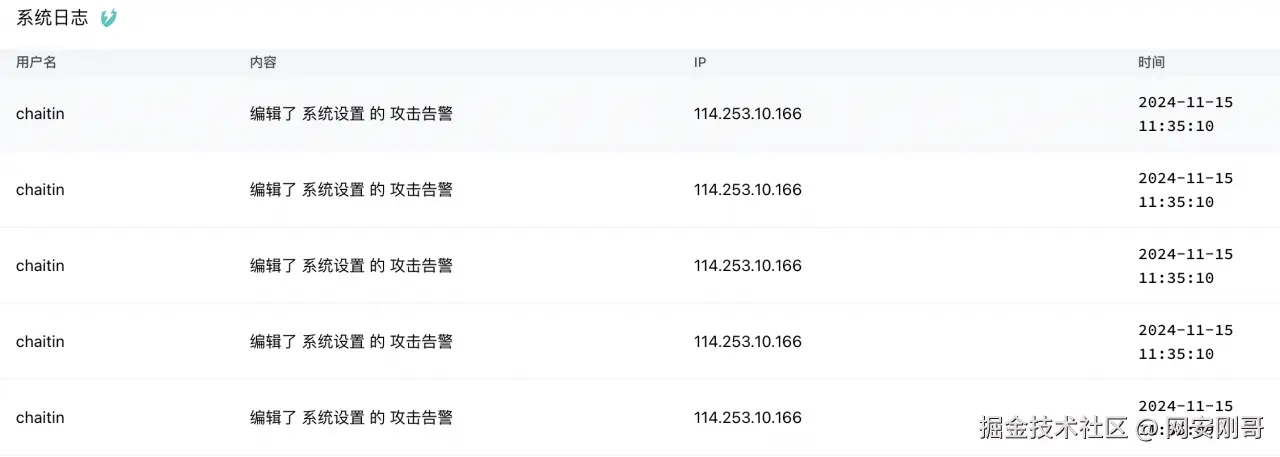Click the 内容 column header
Viewport: 1280px width, 457px height.
(x=263, y=62)
